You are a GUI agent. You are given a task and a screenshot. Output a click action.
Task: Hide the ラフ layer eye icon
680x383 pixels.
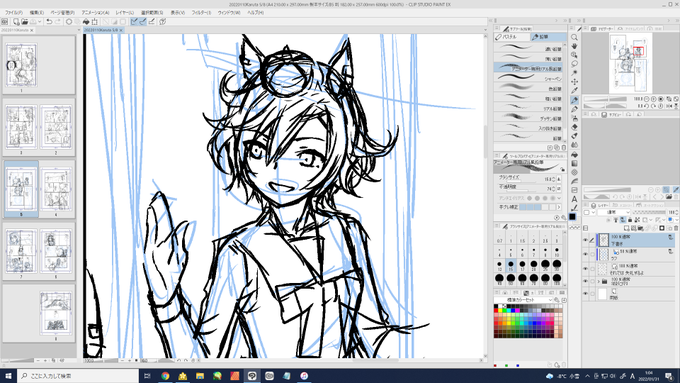(585, 254)
